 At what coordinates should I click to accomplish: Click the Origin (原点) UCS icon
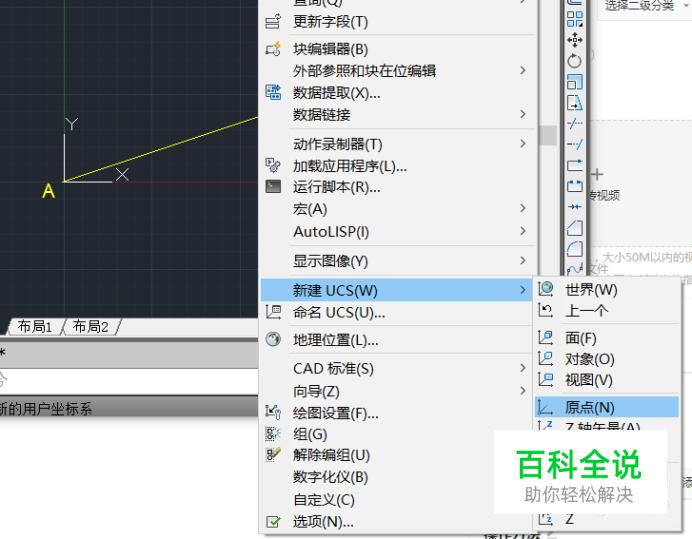click(546, 407)
